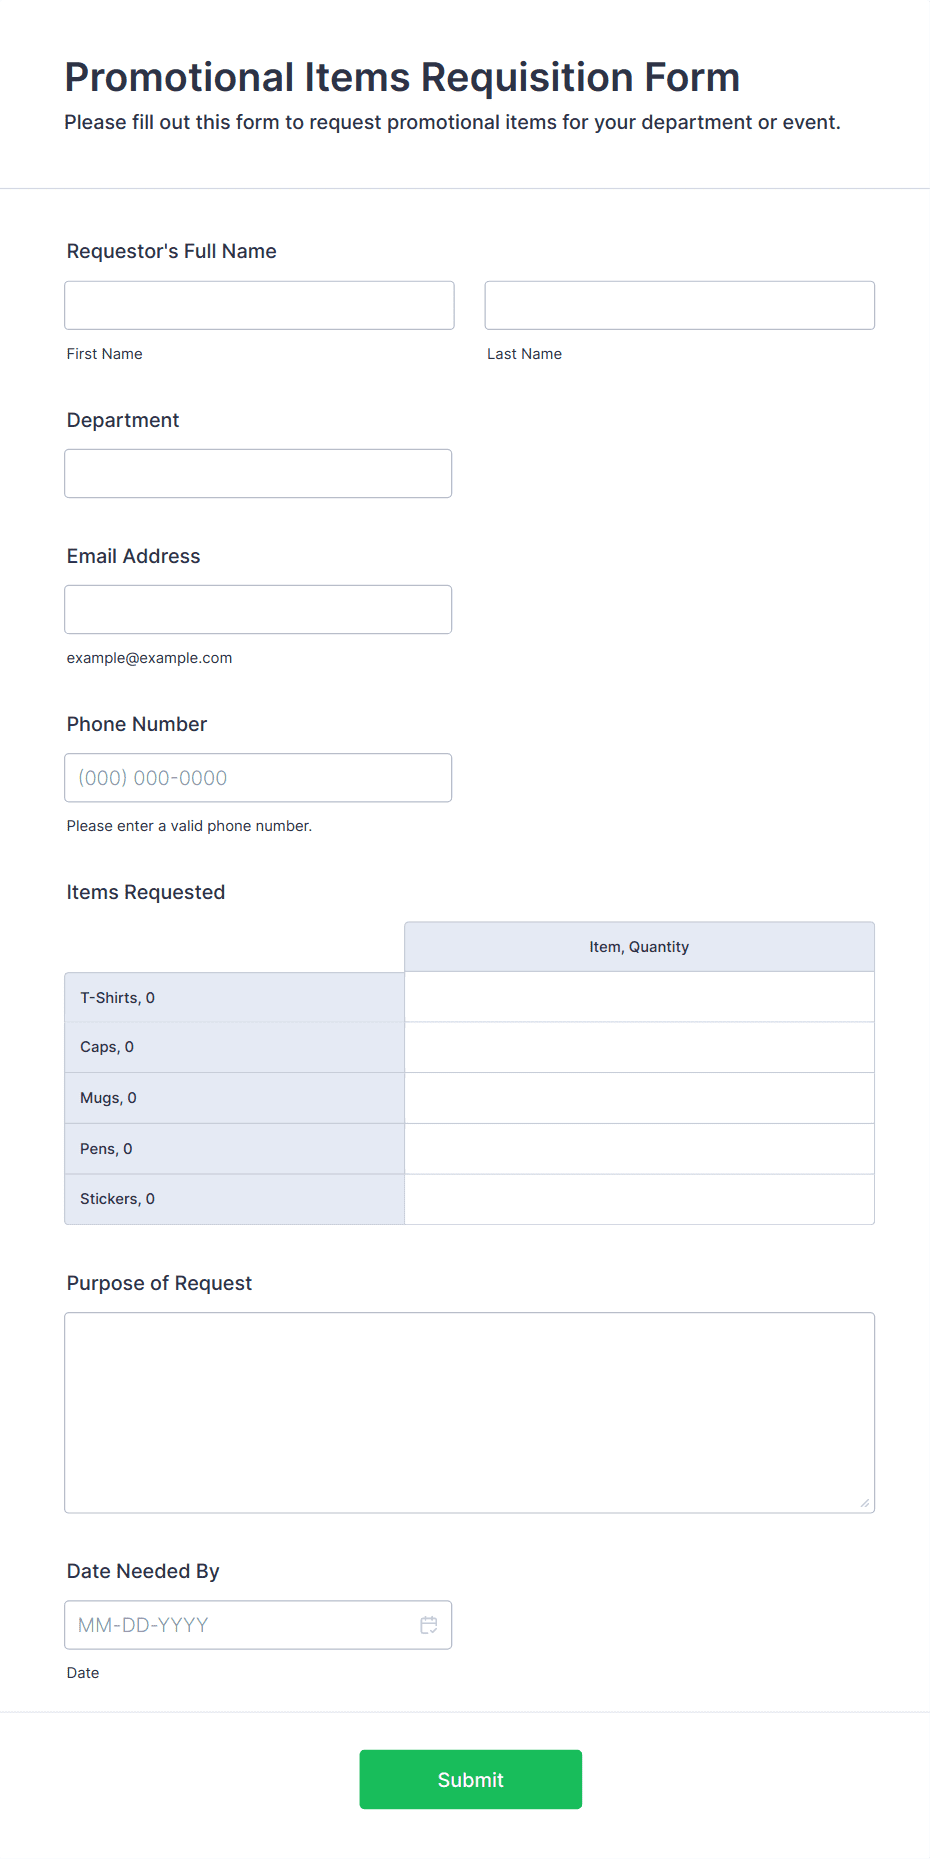Focus the Department text box
930x1859 pixels.
coord(258,473)
